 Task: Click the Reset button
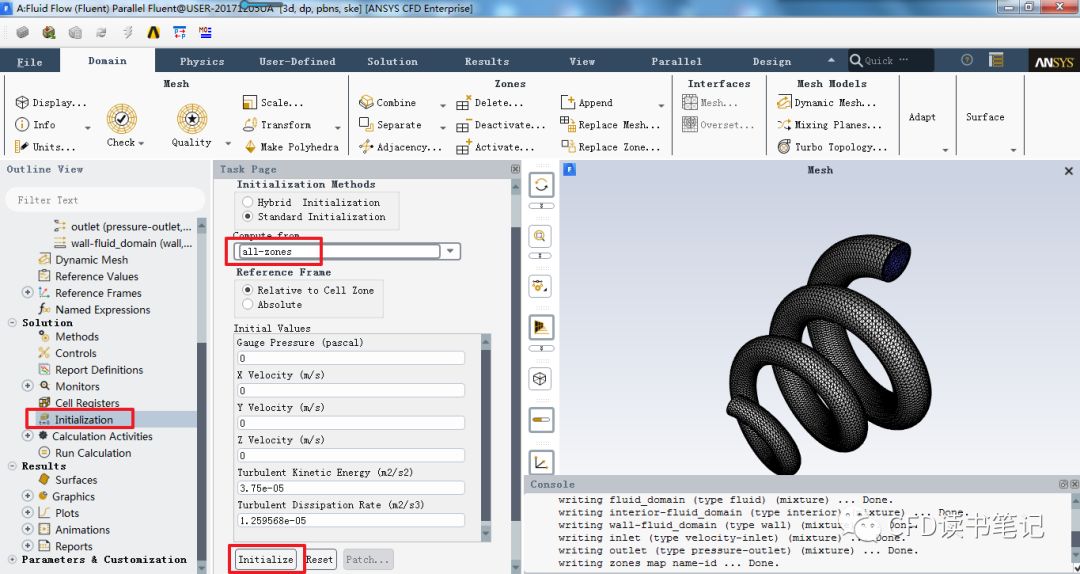point(319,559)
